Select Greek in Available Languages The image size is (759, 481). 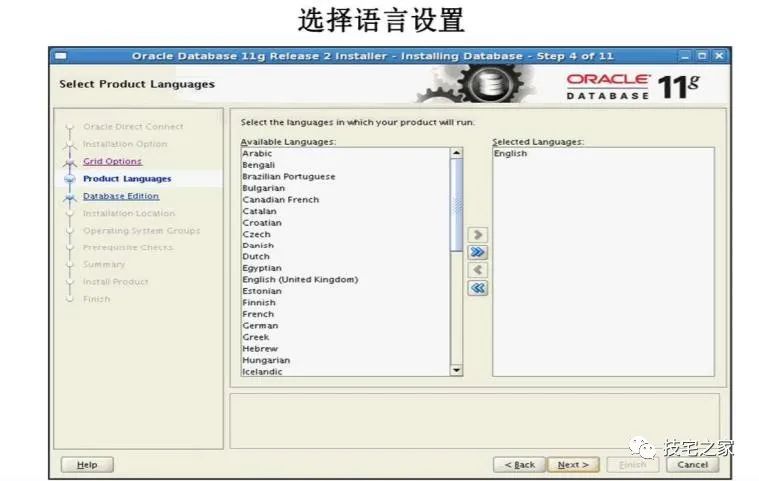click(346, 337)
